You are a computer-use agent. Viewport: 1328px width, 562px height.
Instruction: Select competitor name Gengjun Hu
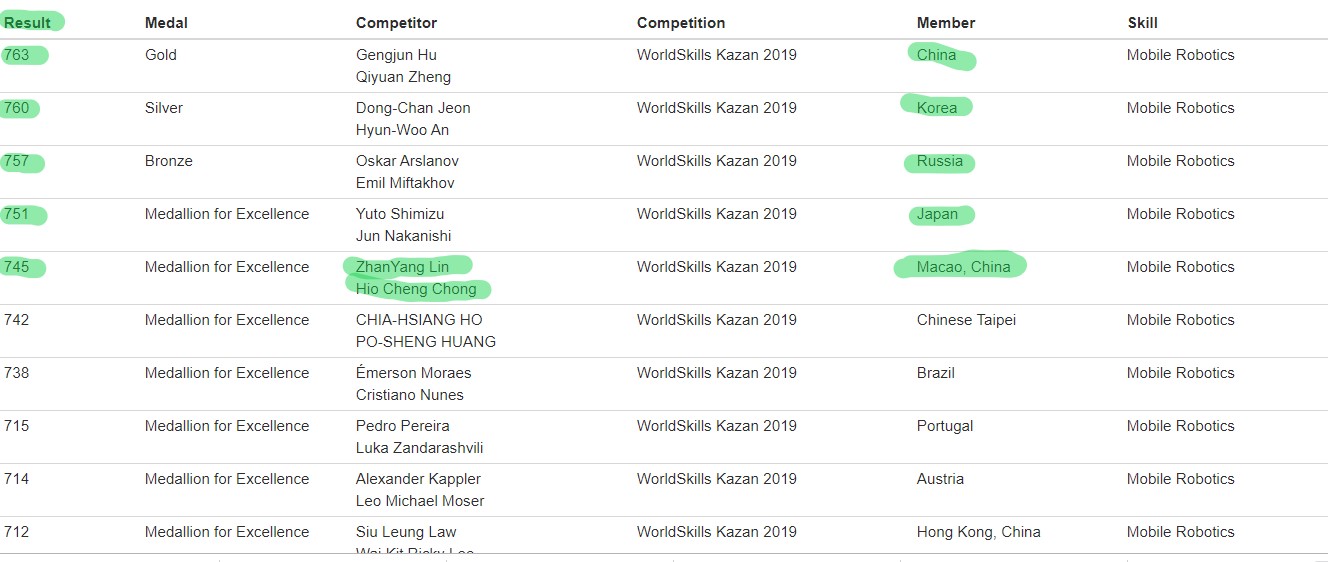click(396, 55)
